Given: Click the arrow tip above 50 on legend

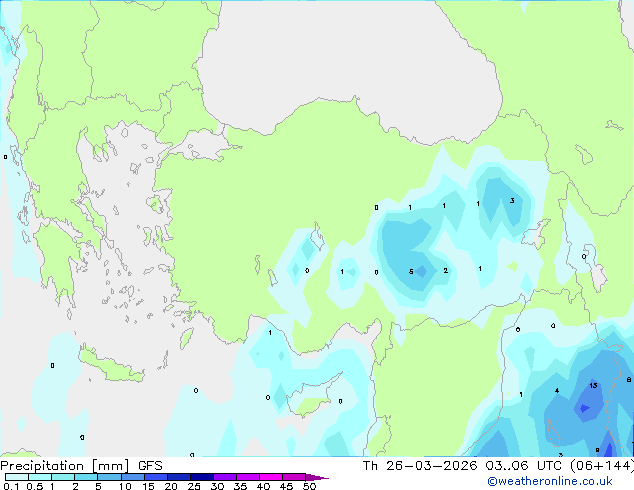Looking at the screenshot, I should (317, 477).
